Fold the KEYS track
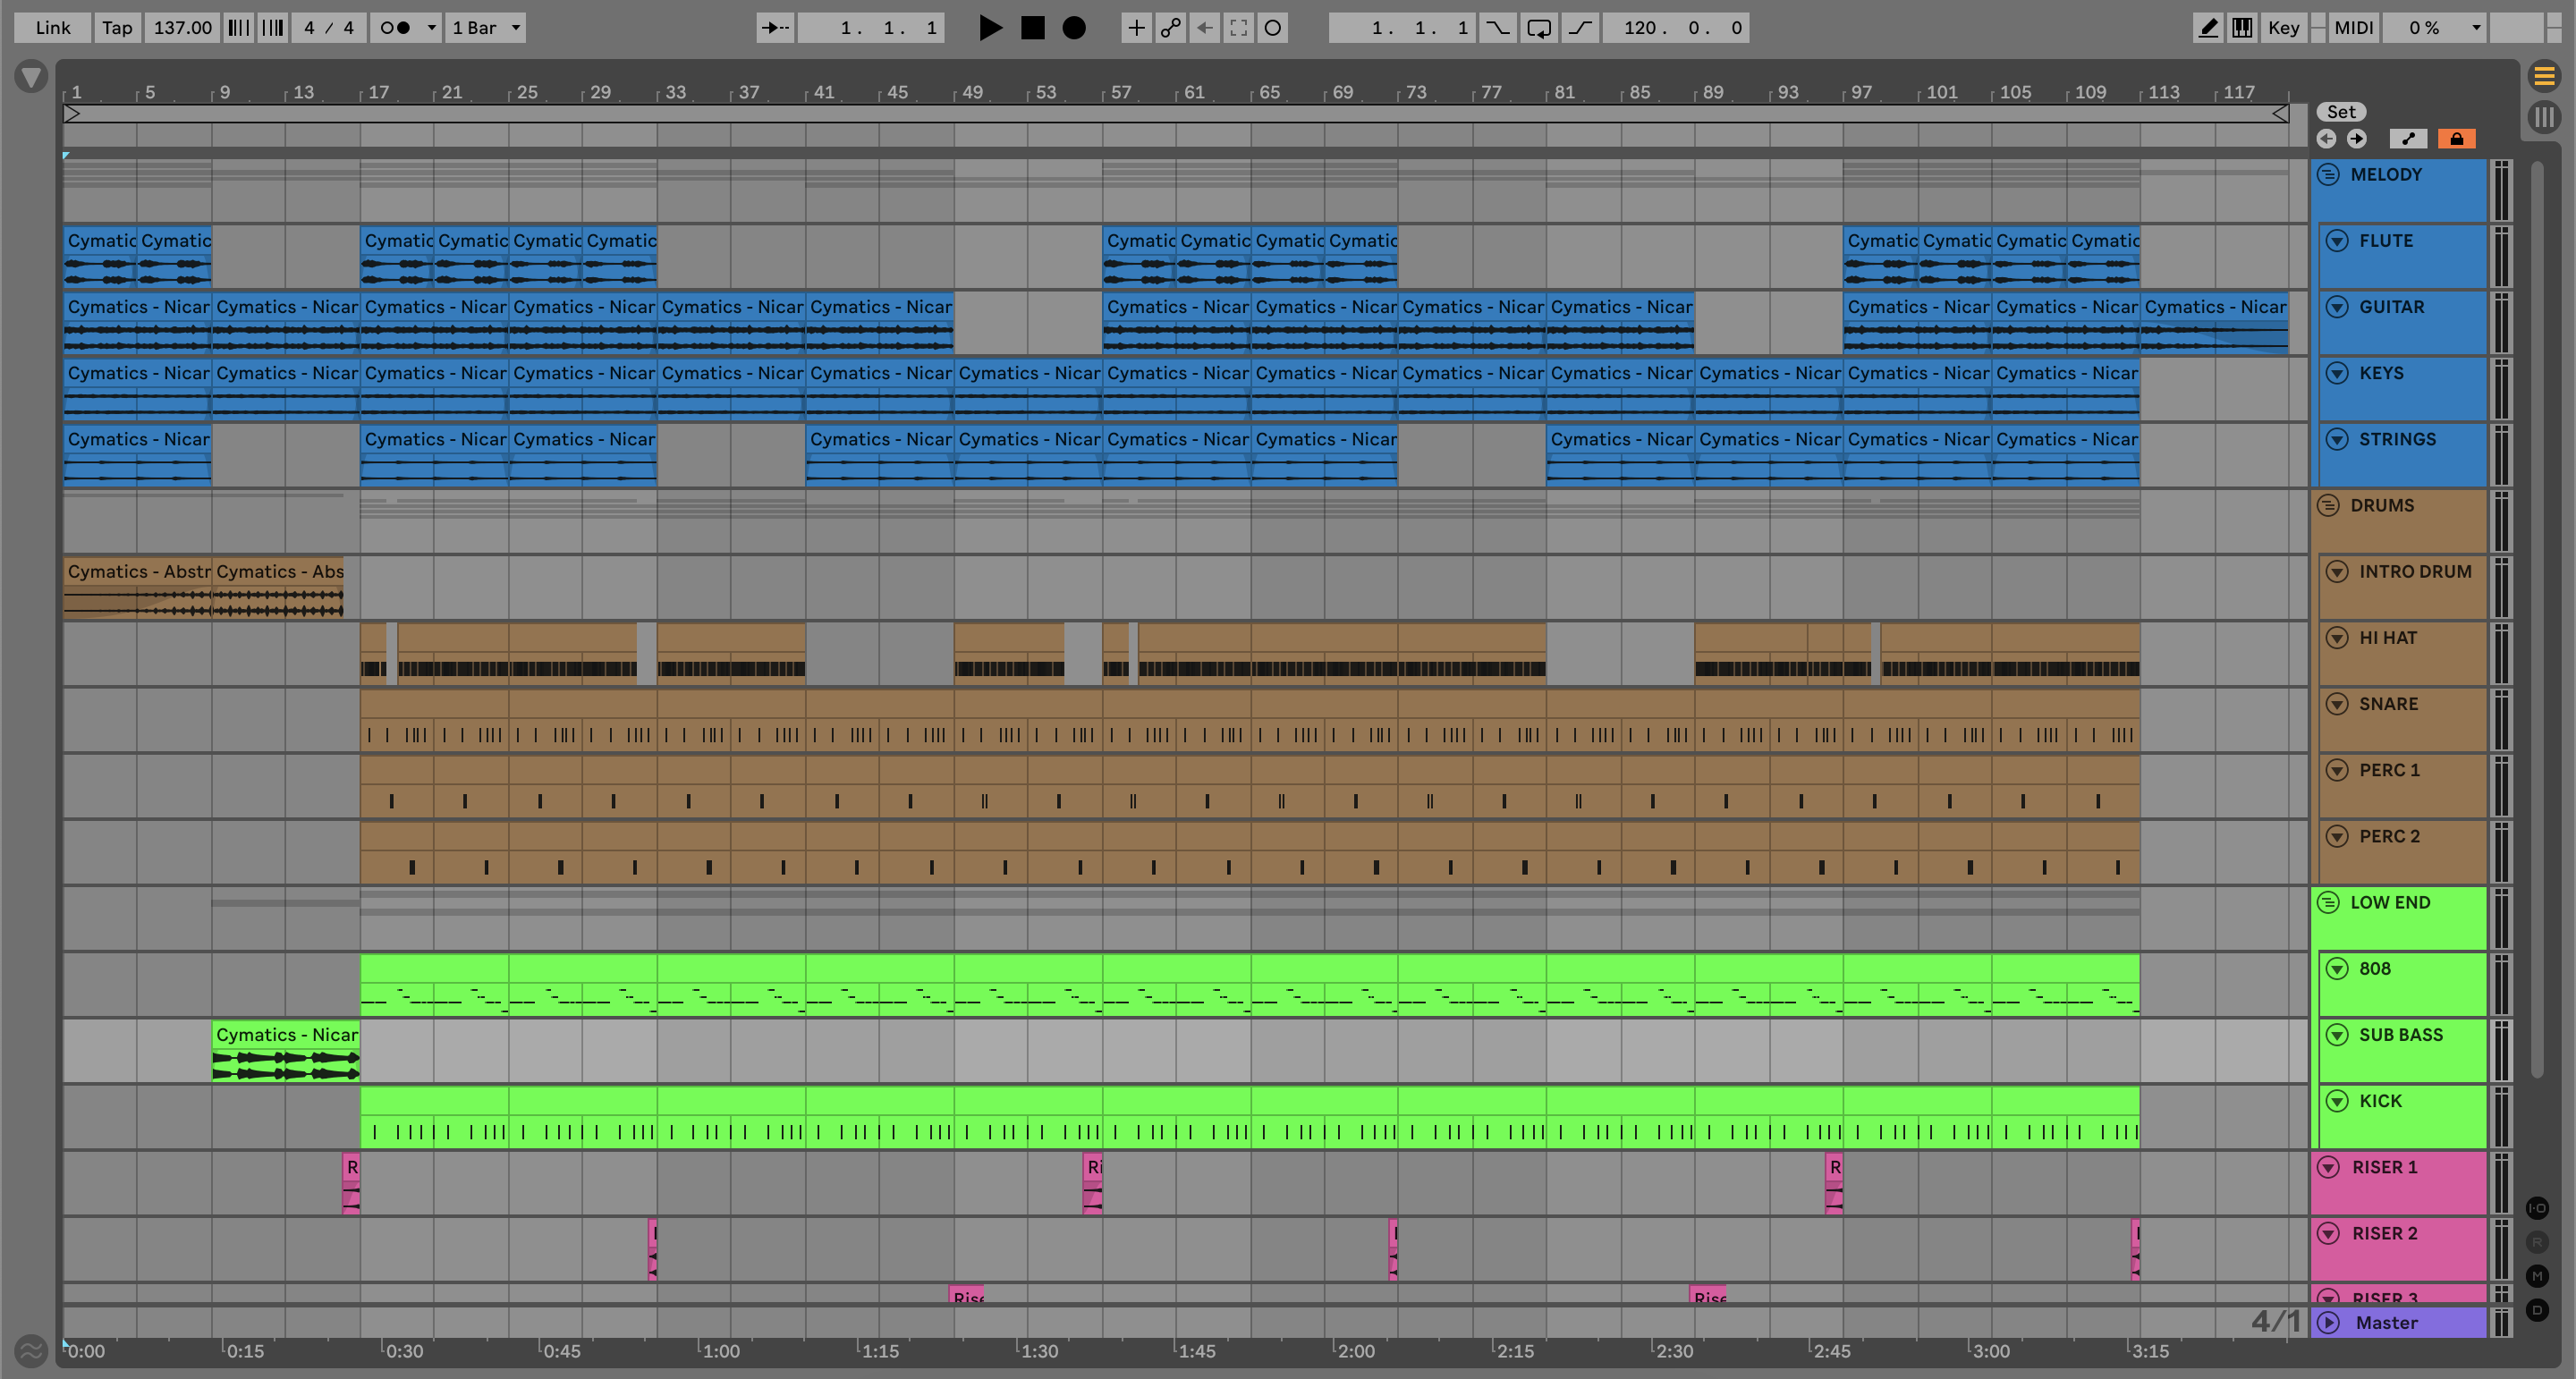Image resolution: width=2576 pixels, height=1379 pixels. tap(2337, 373)
